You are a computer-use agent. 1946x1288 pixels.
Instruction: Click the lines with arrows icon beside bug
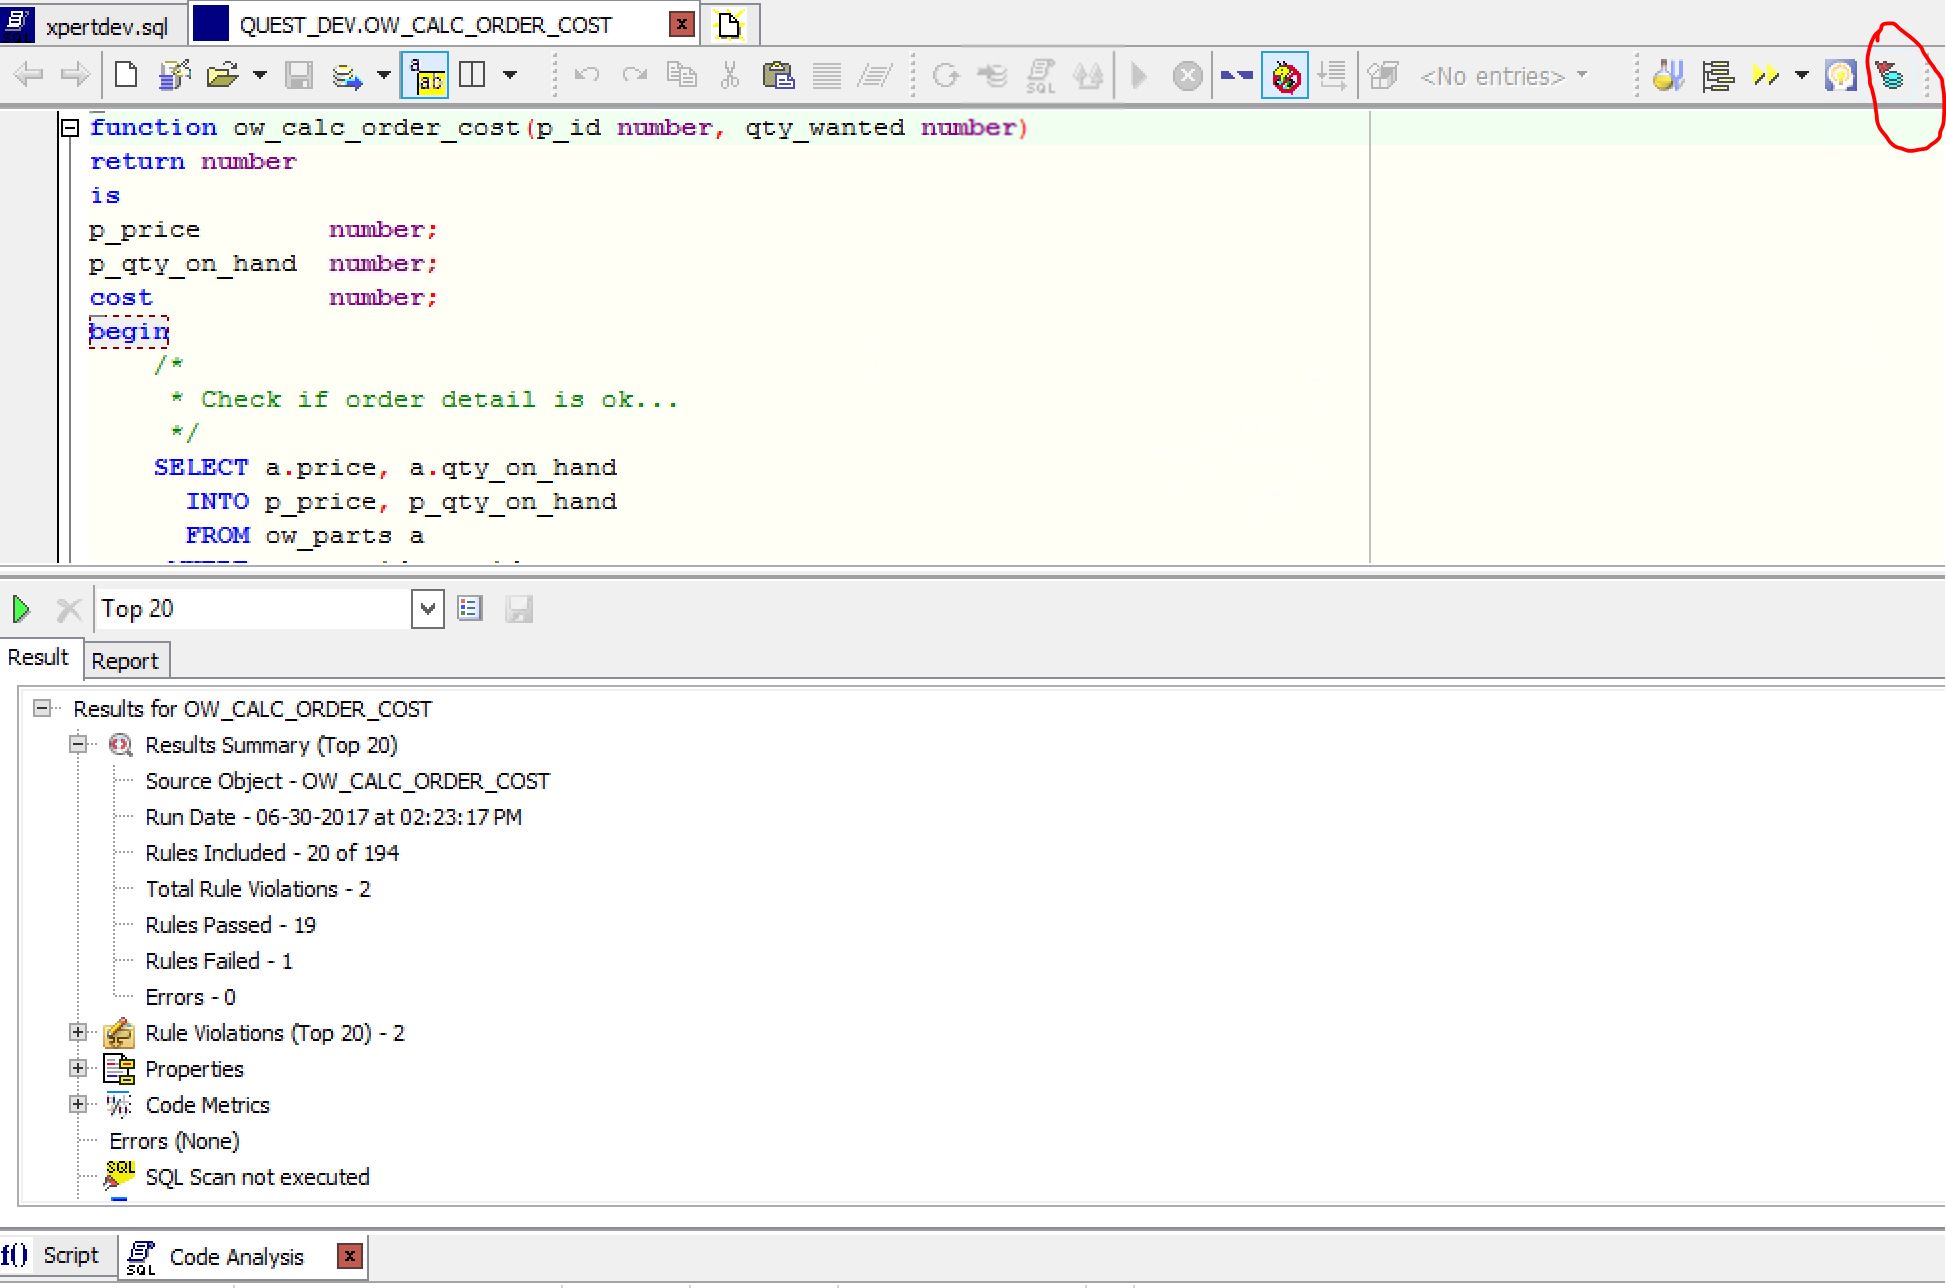pos(1332,75)
